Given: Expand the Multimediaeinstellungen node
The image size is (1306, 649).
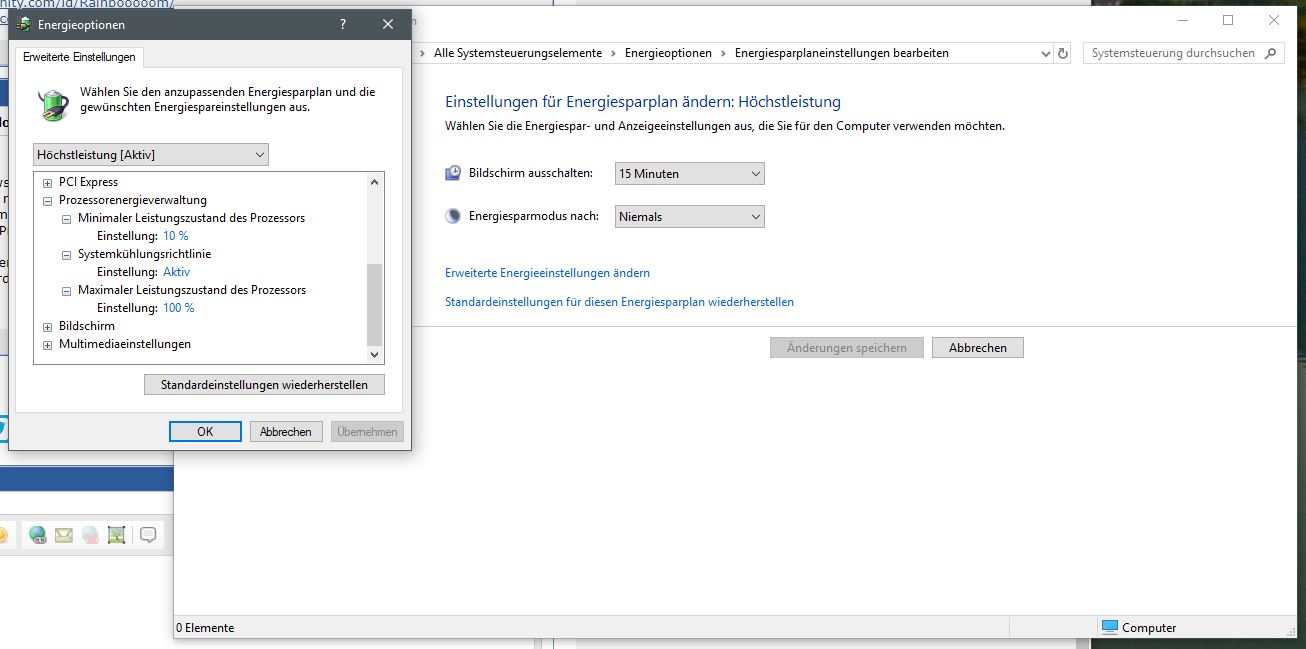Looking at the screenshot, I should point(47,345).
